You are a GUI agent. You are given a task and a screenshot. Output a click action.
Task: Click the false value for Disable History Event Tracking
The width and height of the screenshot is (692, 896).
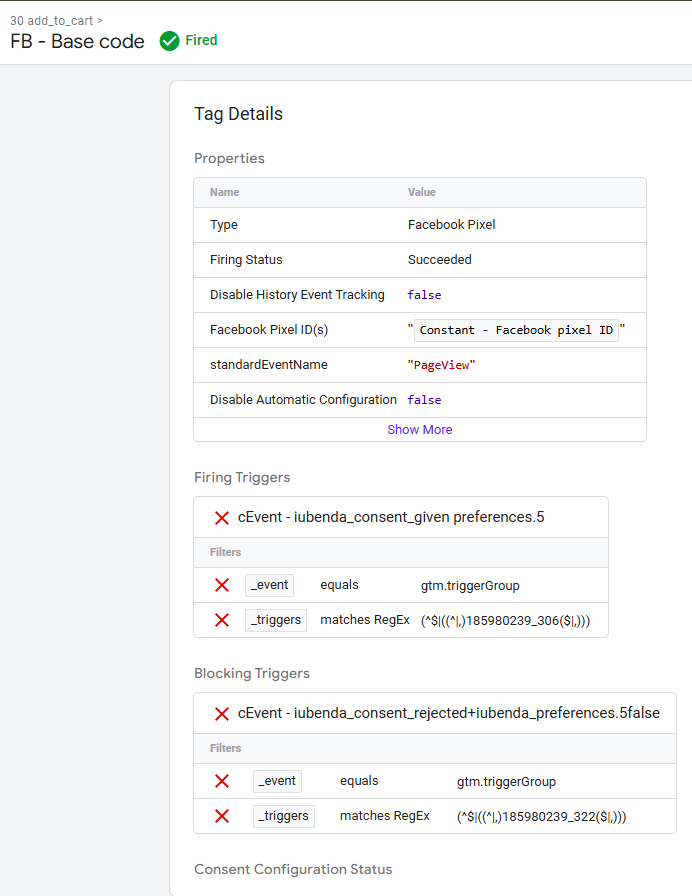click(424, 295)
